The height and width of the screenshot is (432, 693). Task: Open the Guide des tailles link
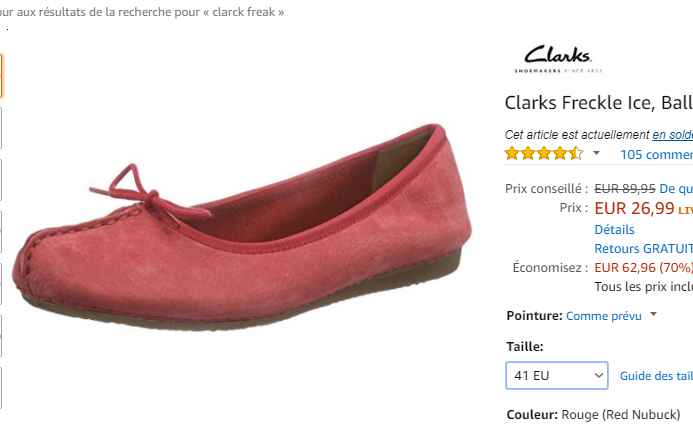click(x=656, y=376)
